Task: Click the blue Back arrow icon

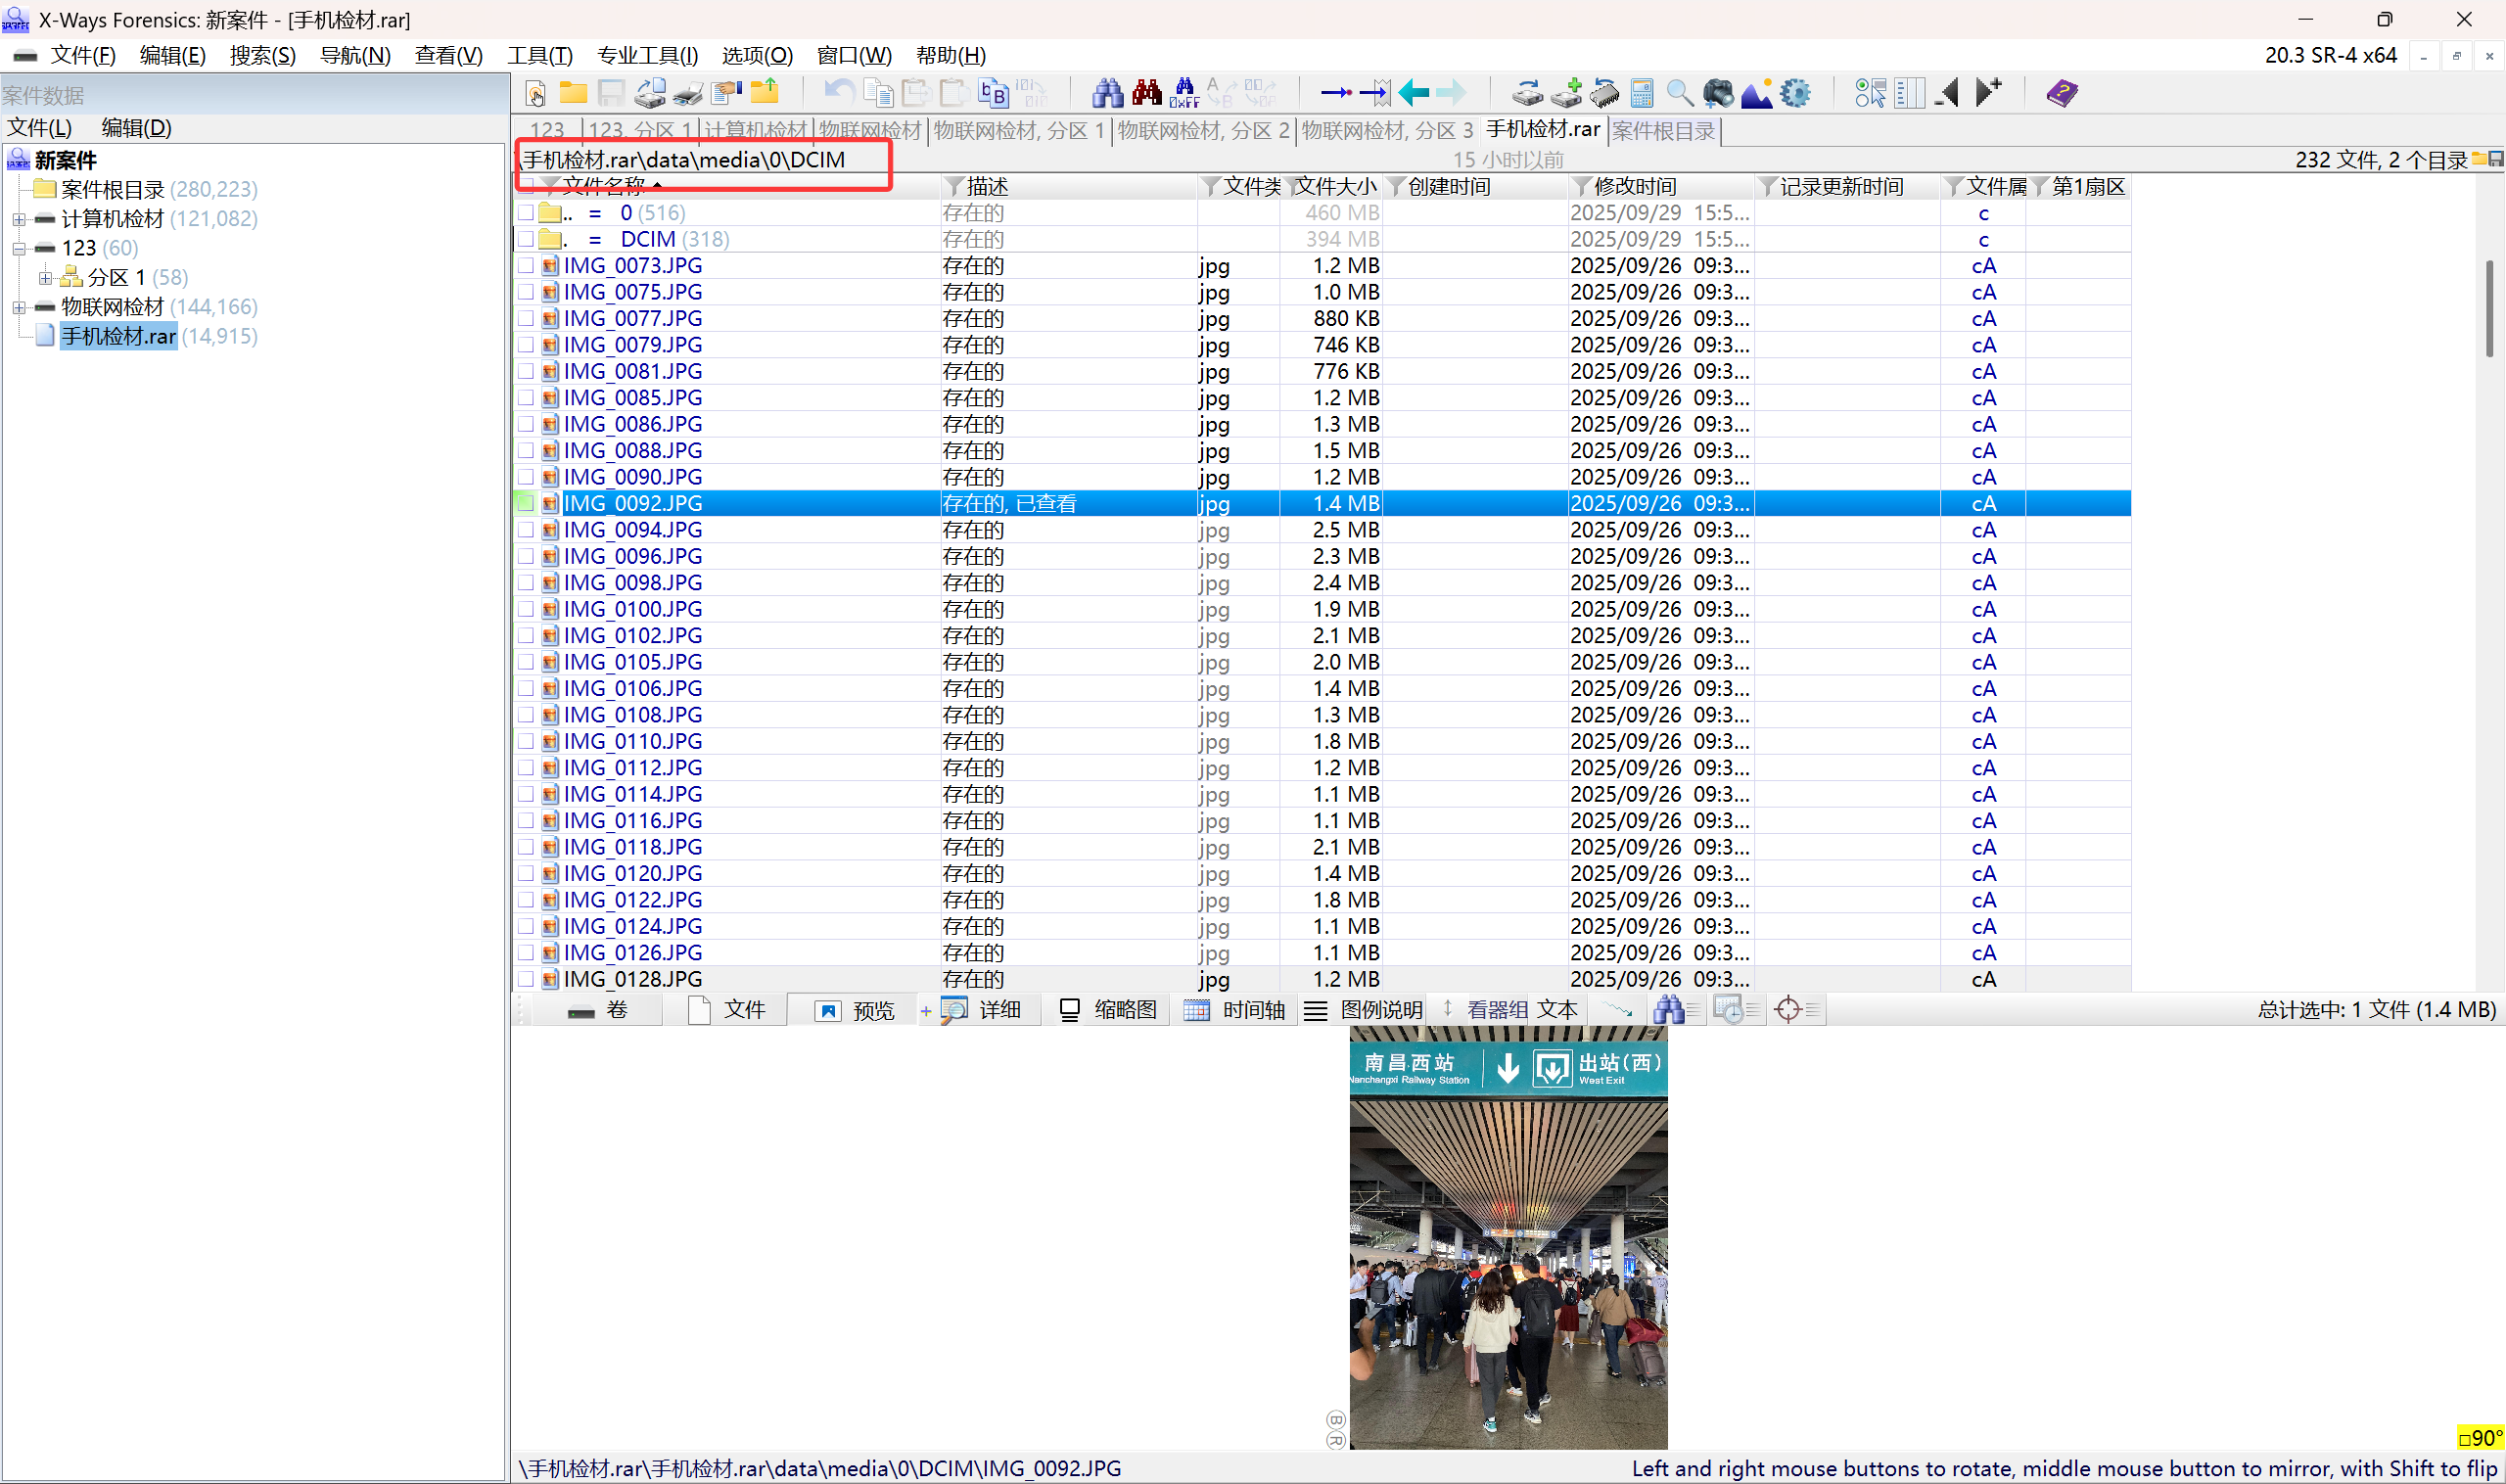Action: (1414, 93)
